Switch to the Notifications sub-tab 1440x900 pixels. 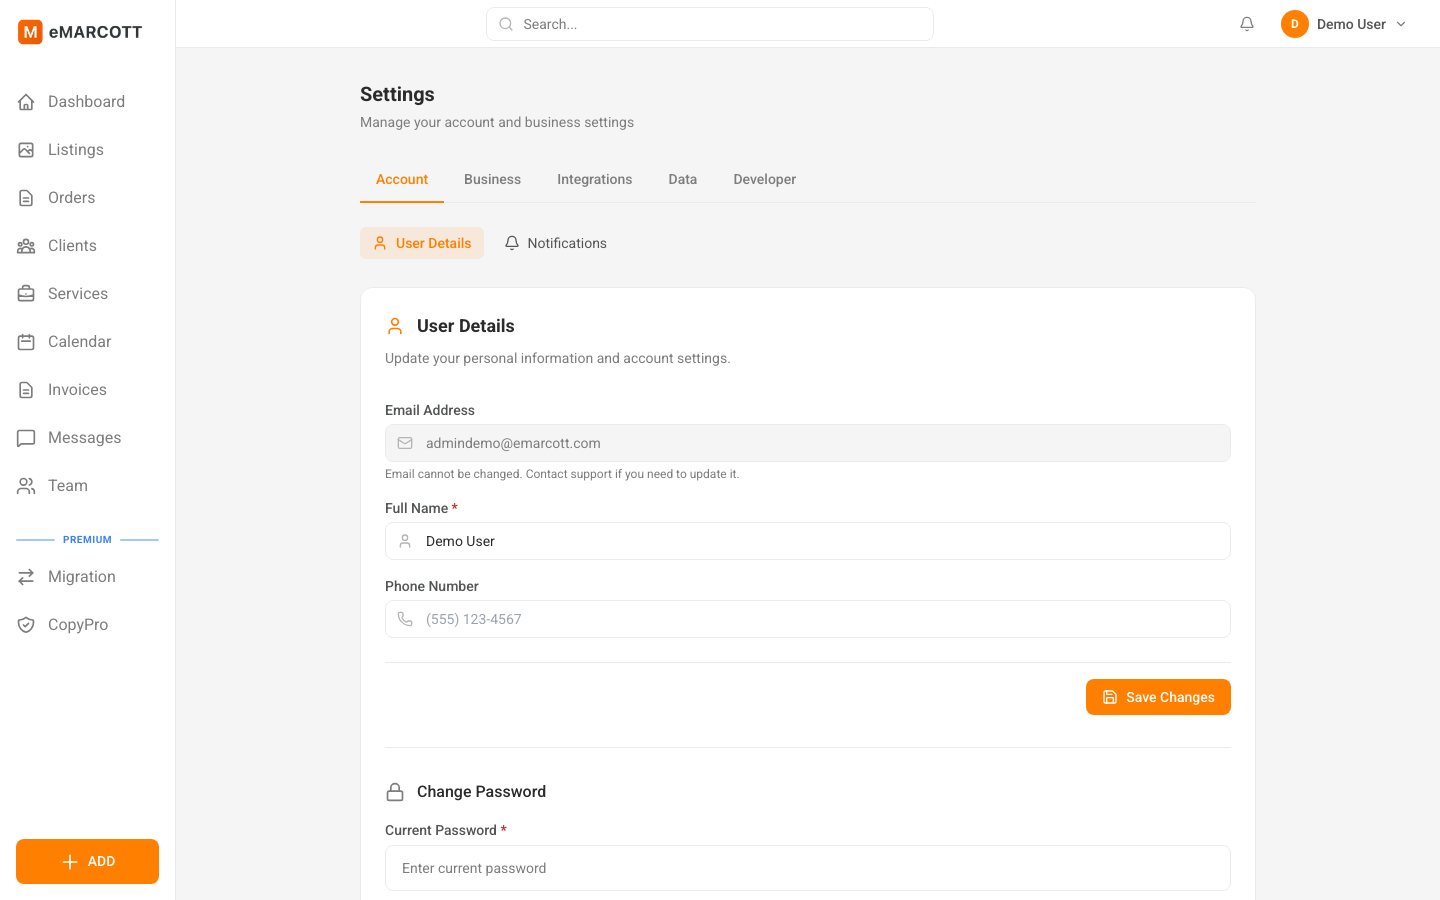(556, 243)
